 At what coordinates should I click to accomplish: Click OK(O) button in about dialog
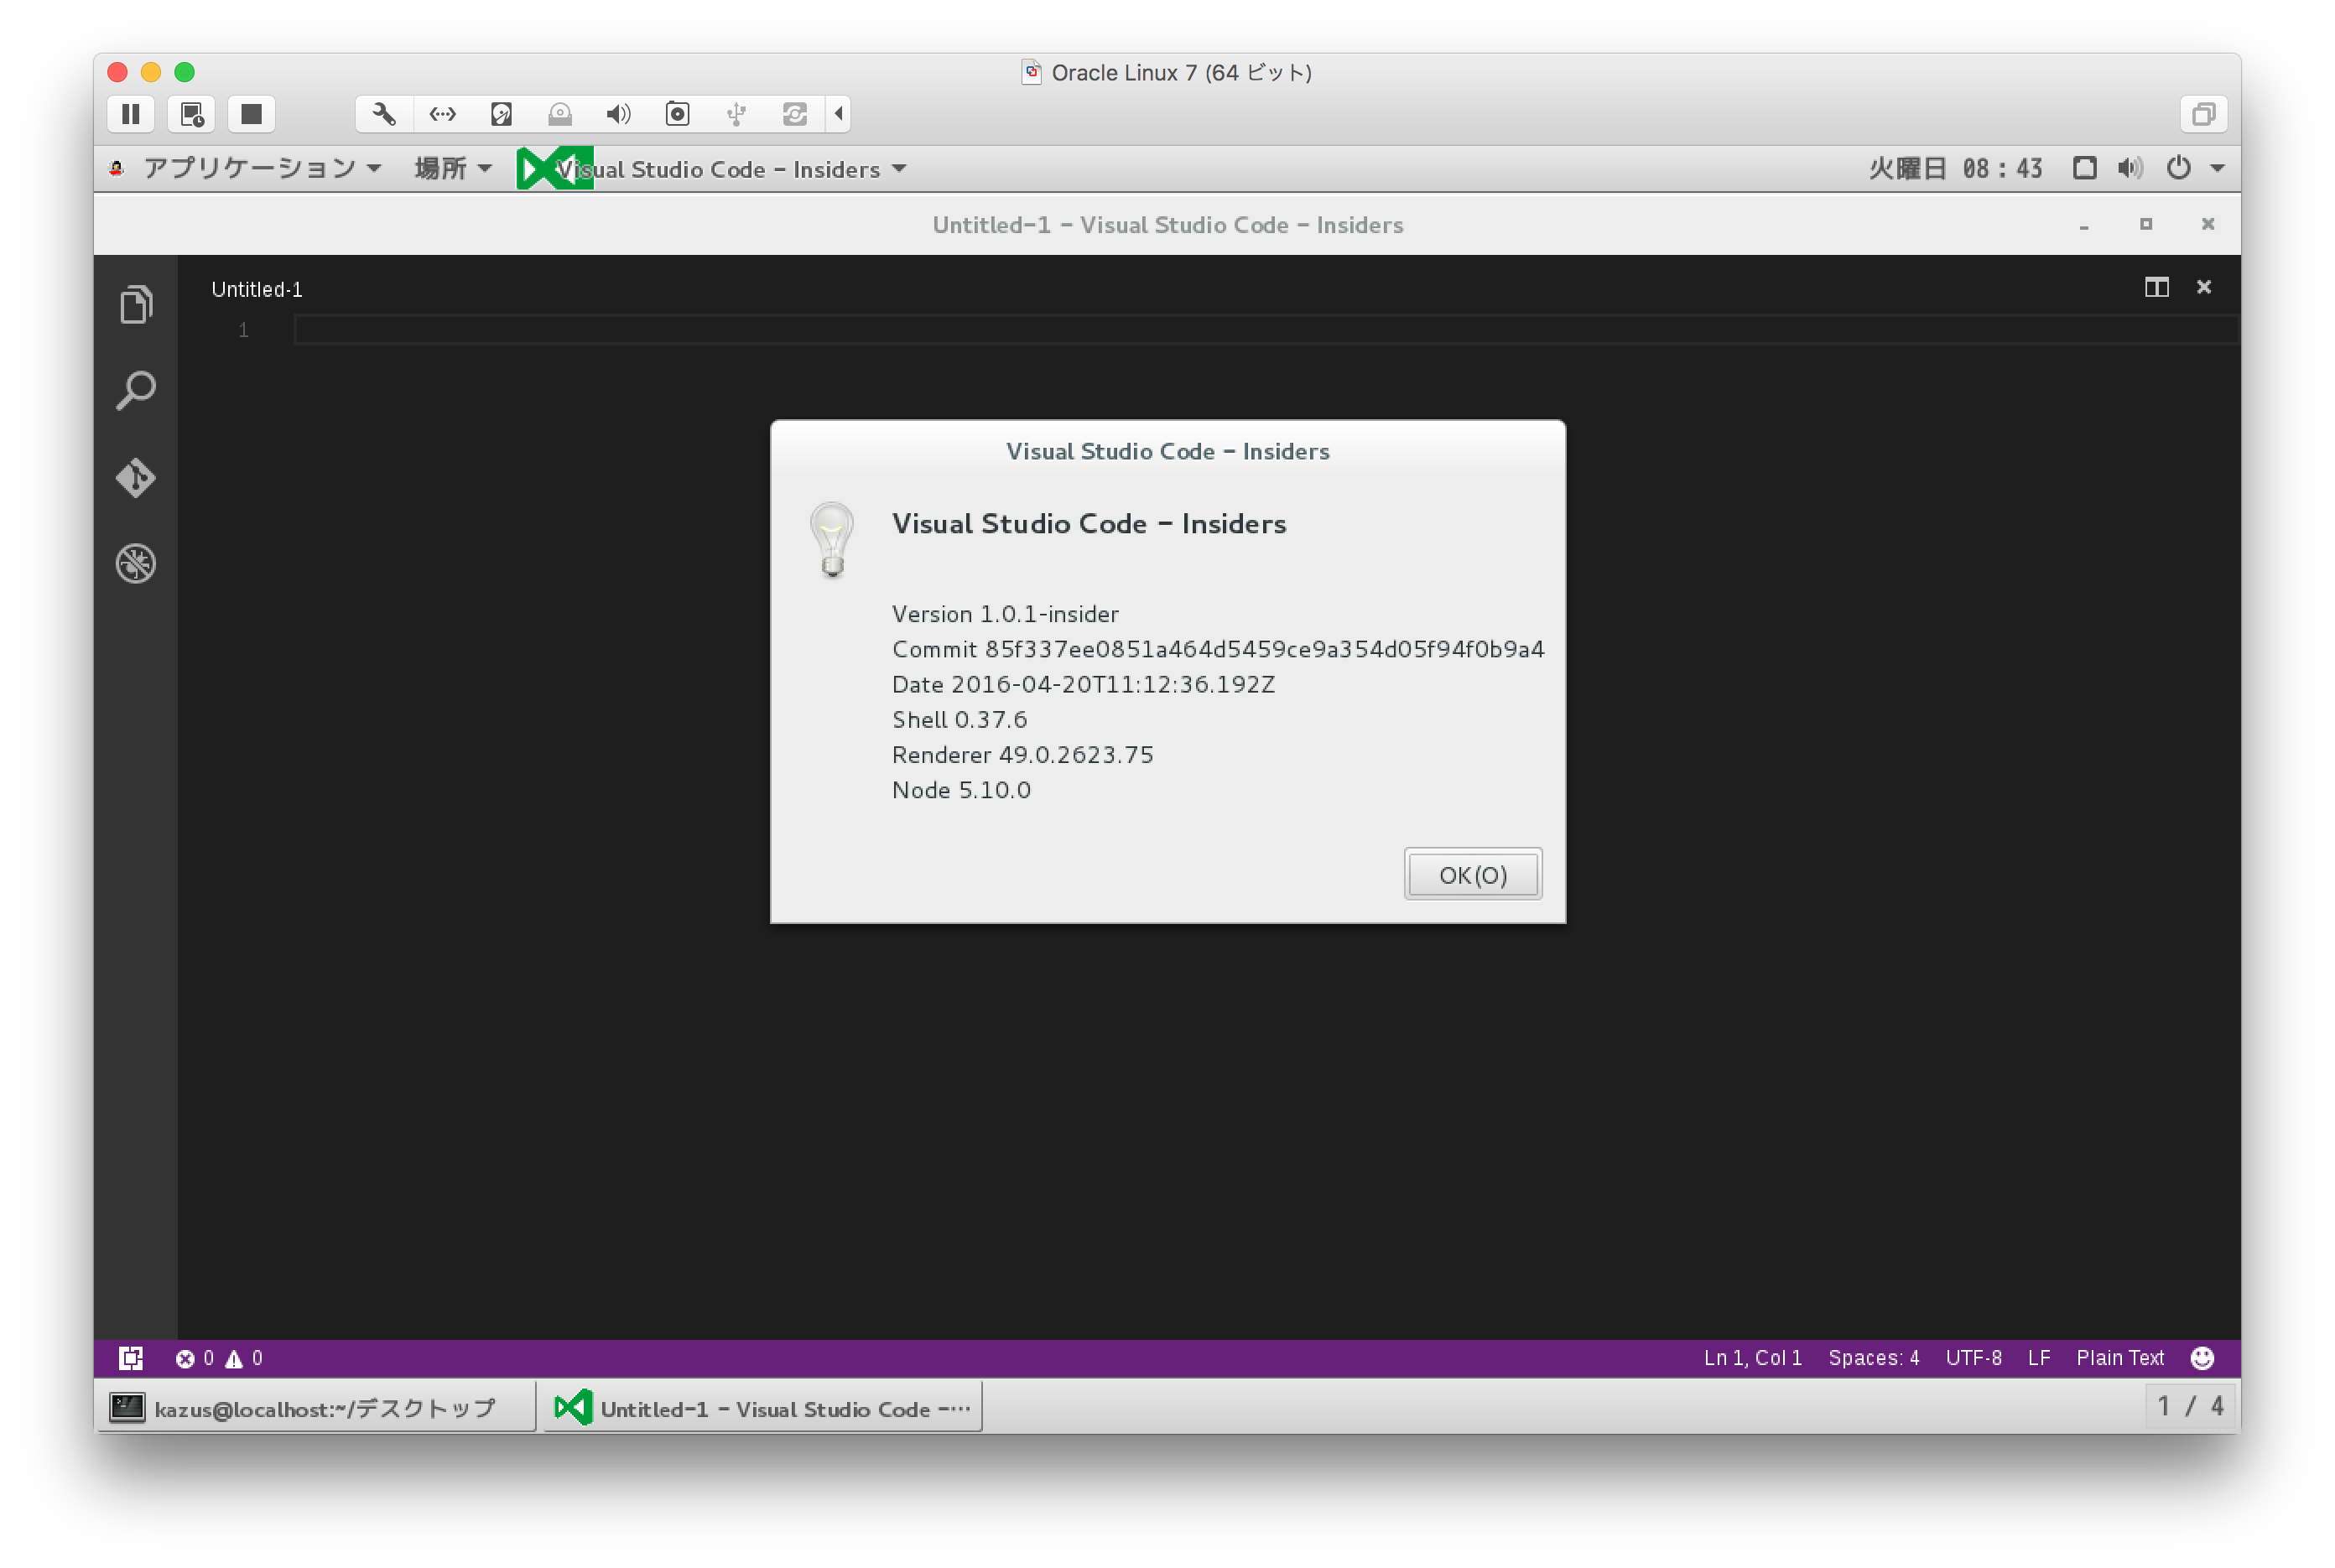[1472, 875]
